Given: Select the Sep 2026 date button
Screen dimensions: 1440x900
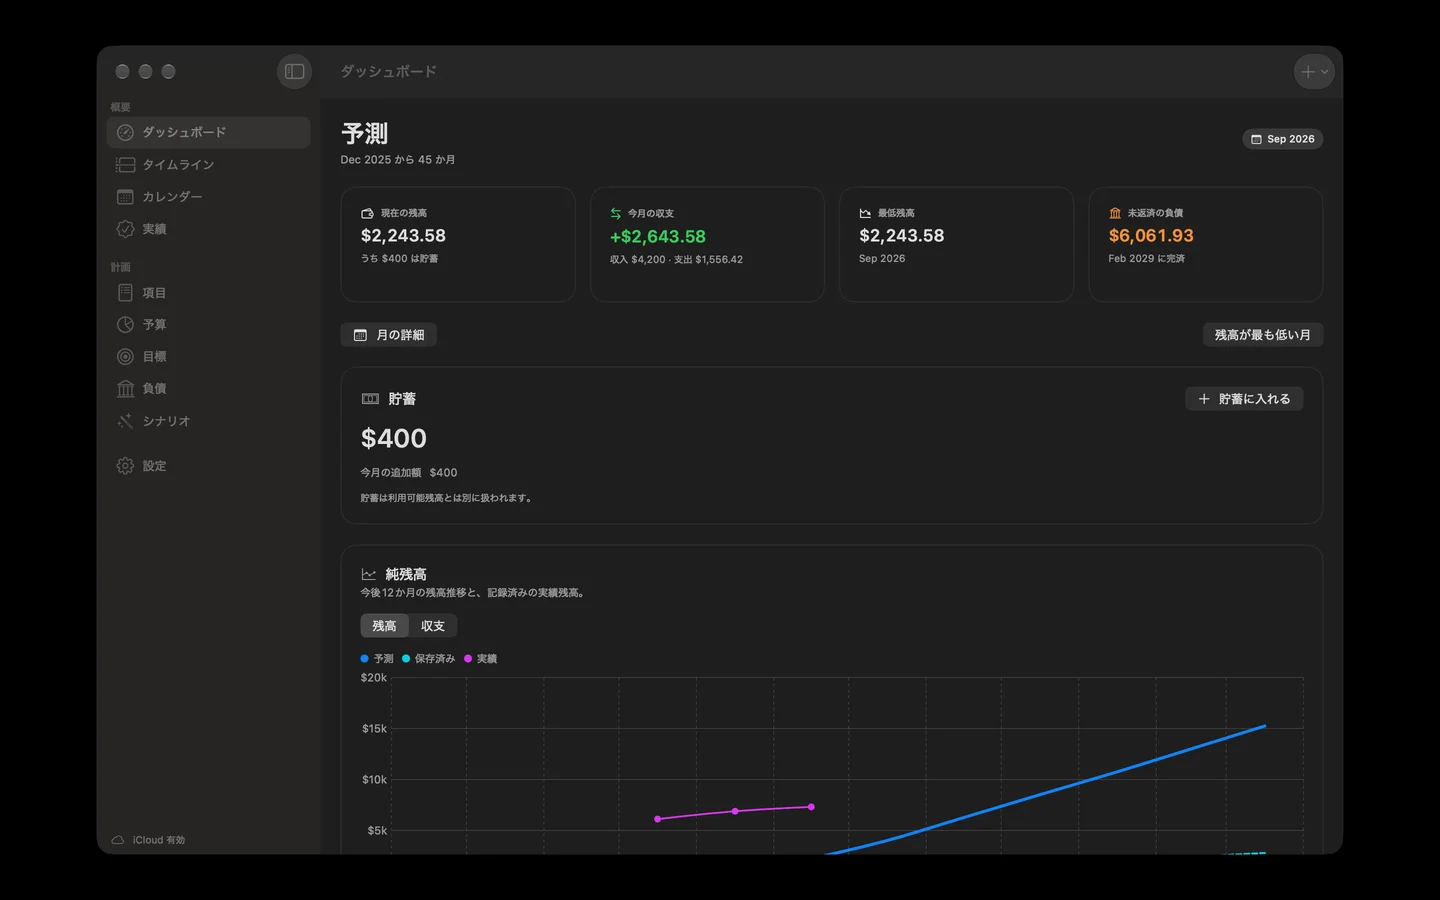Looking at the screenshot, I should click(x=1282, y=139).
